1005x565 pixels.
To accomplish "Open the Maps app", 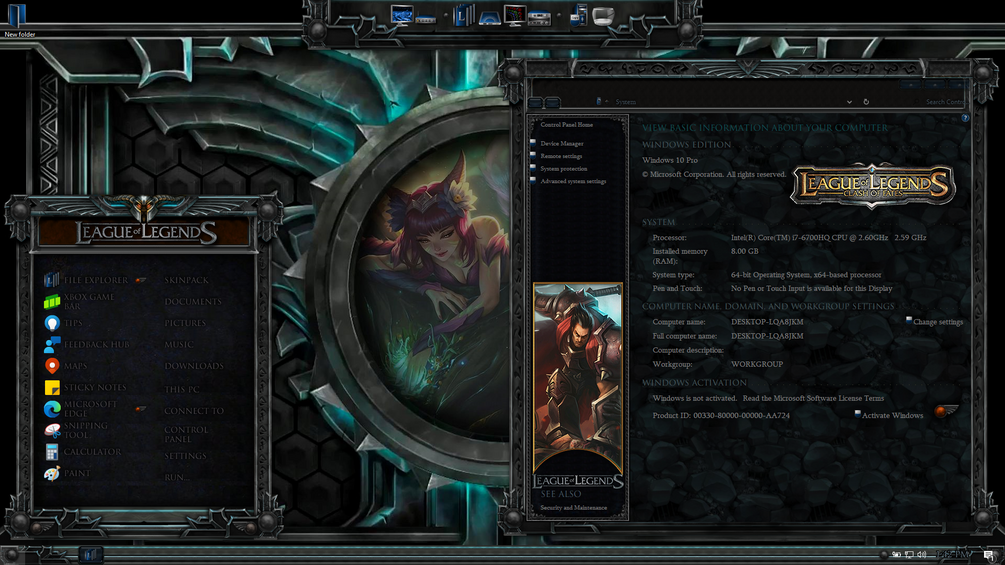I will [65, 366].
